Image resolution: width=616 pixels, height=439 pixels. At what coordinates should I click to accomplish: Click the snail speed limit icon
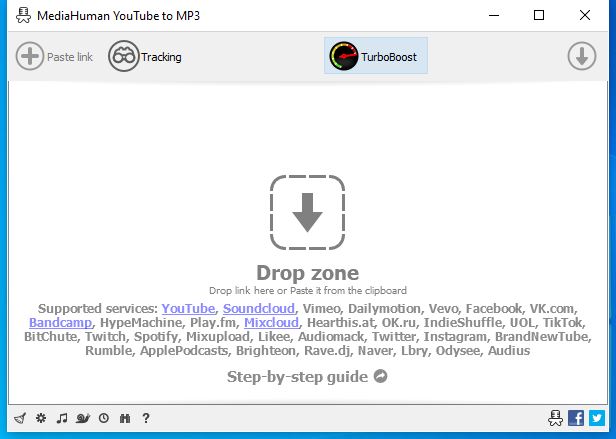83,418
